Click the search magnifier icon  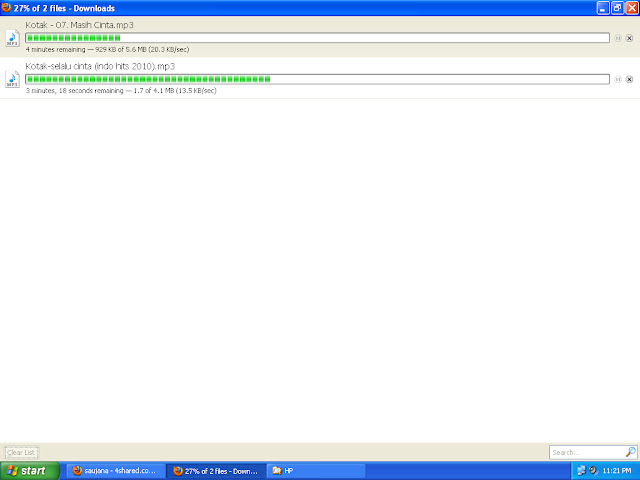[630, 452]
